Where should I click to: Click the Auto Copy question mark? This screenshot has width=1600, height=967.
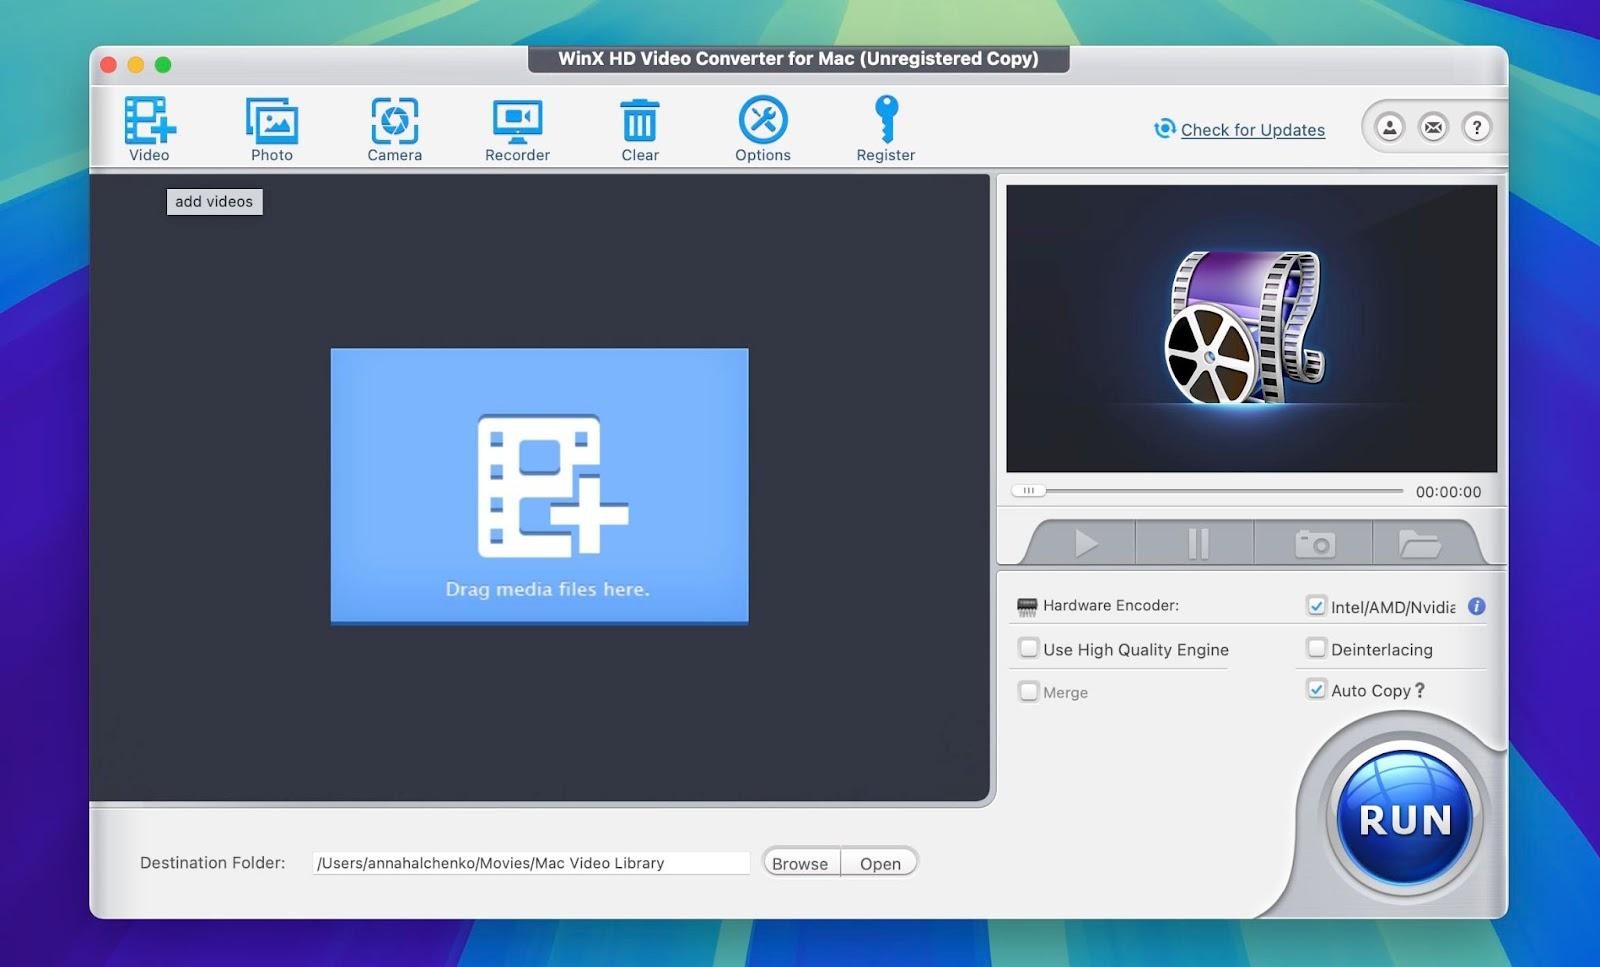tap(1420, 690)
